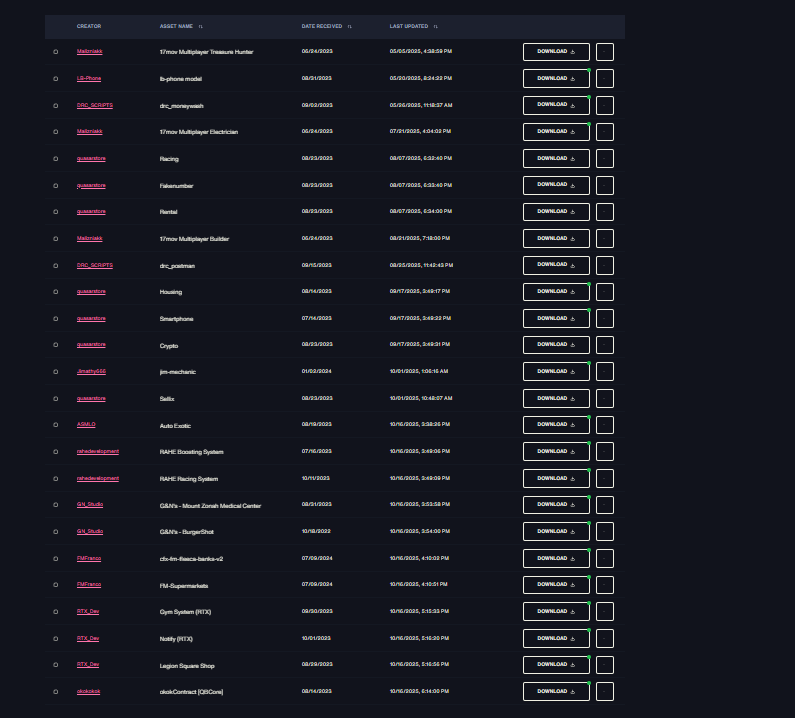The height and width of the screenshot is (718, 795).
Task: Sort by Last Updated arrows icon
Action: click(x=436, y=26)
